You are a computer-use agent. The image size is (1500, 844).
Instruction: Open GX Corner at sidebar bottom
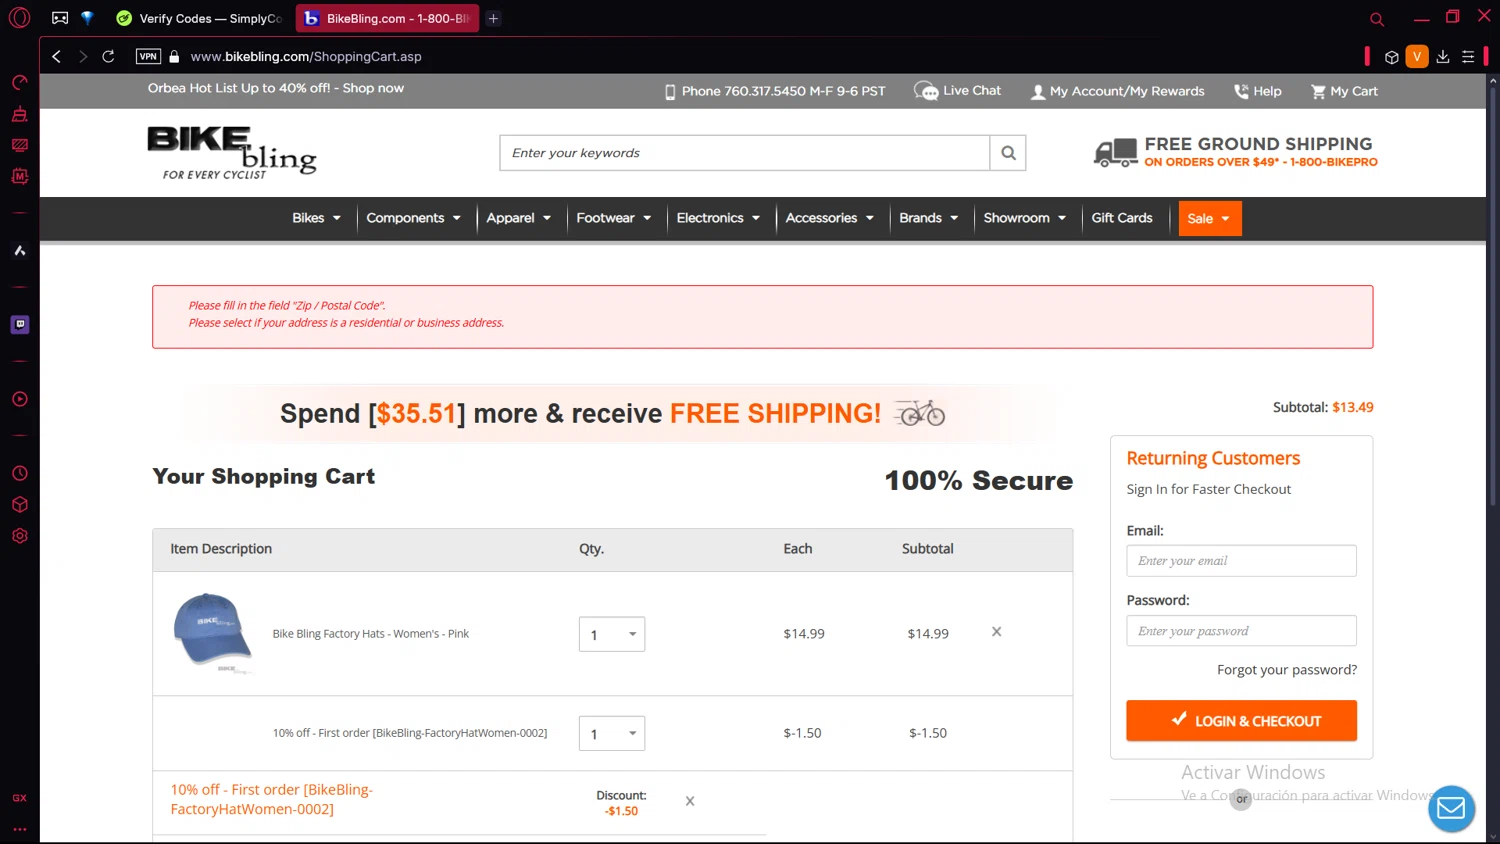tap(19, 798)
